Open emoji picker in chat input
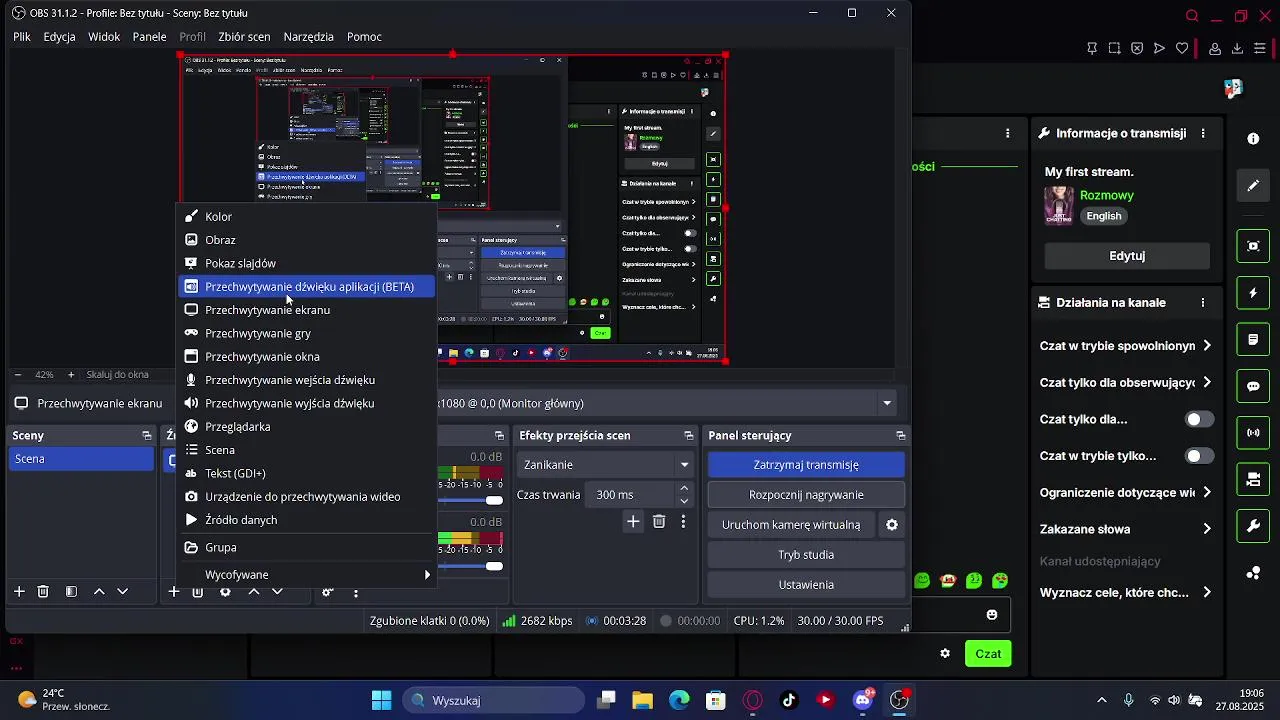 [992, 615]
